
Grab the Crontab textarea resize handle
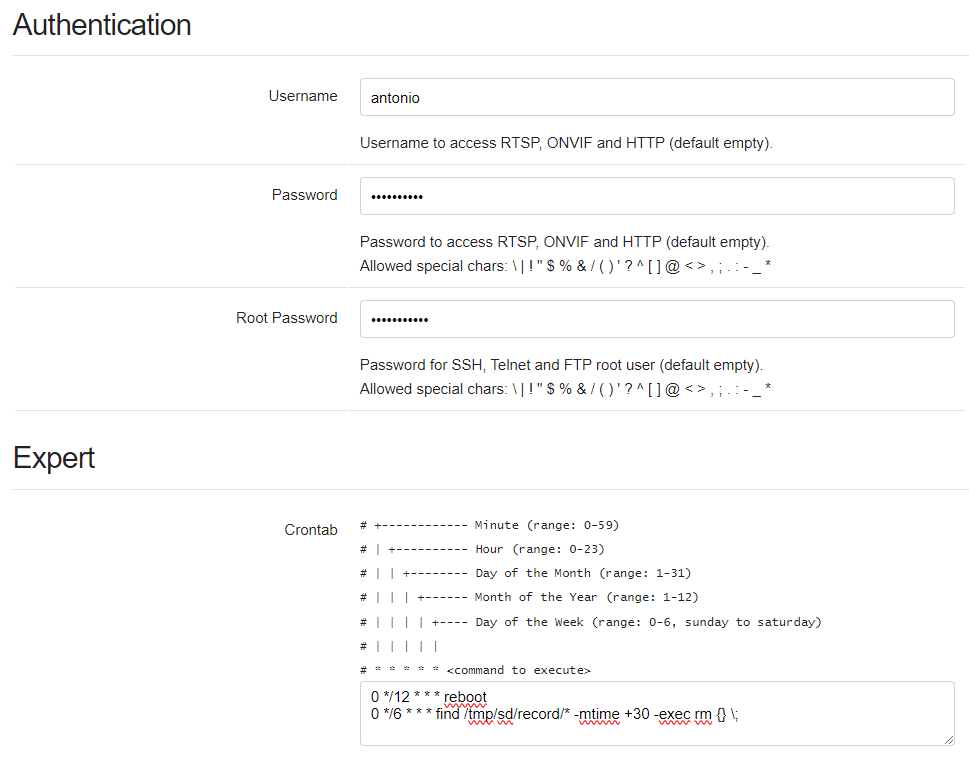(x=948, y=739)
